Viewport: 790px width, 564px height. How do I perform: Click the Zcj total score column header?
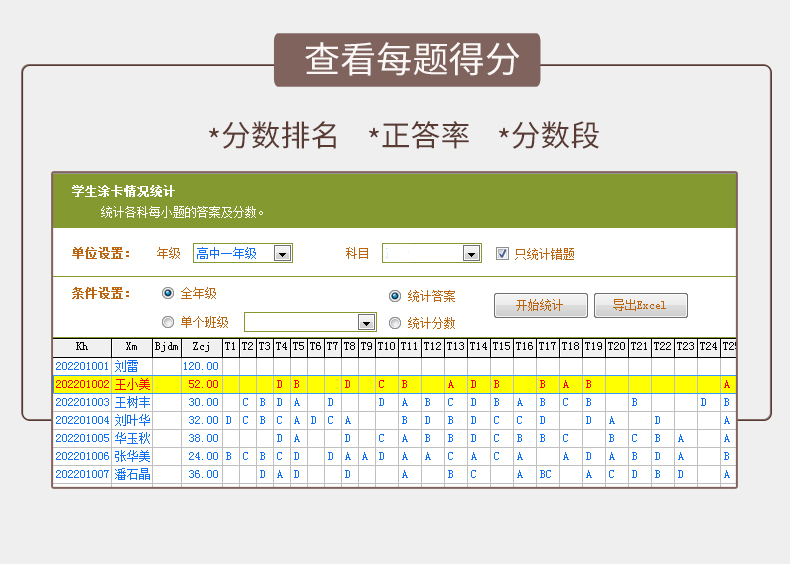[x=201, y=347]
